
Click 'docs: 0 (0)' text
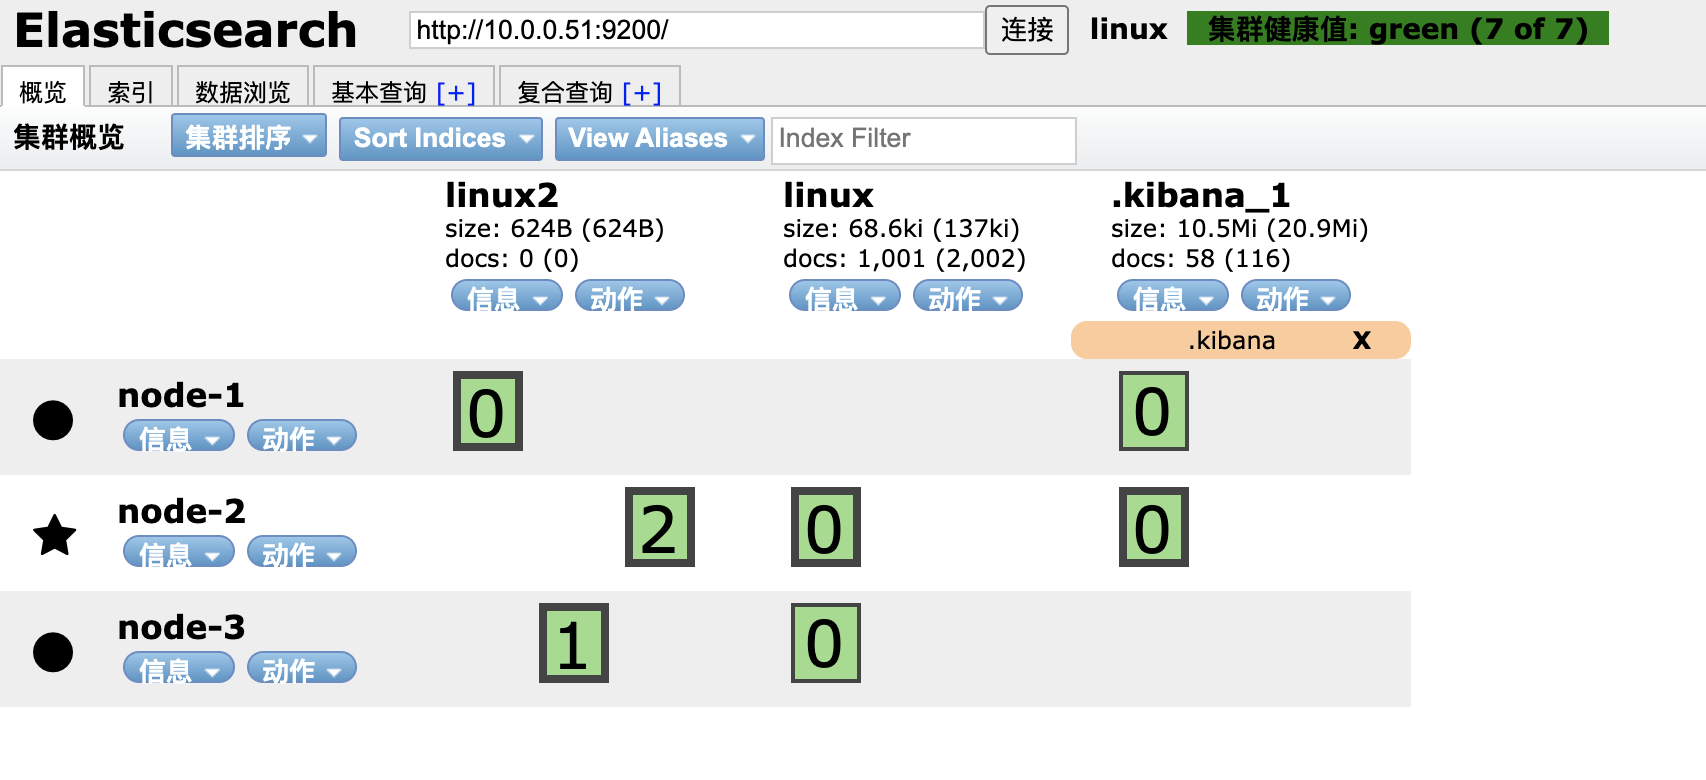[x=512, y=259]
